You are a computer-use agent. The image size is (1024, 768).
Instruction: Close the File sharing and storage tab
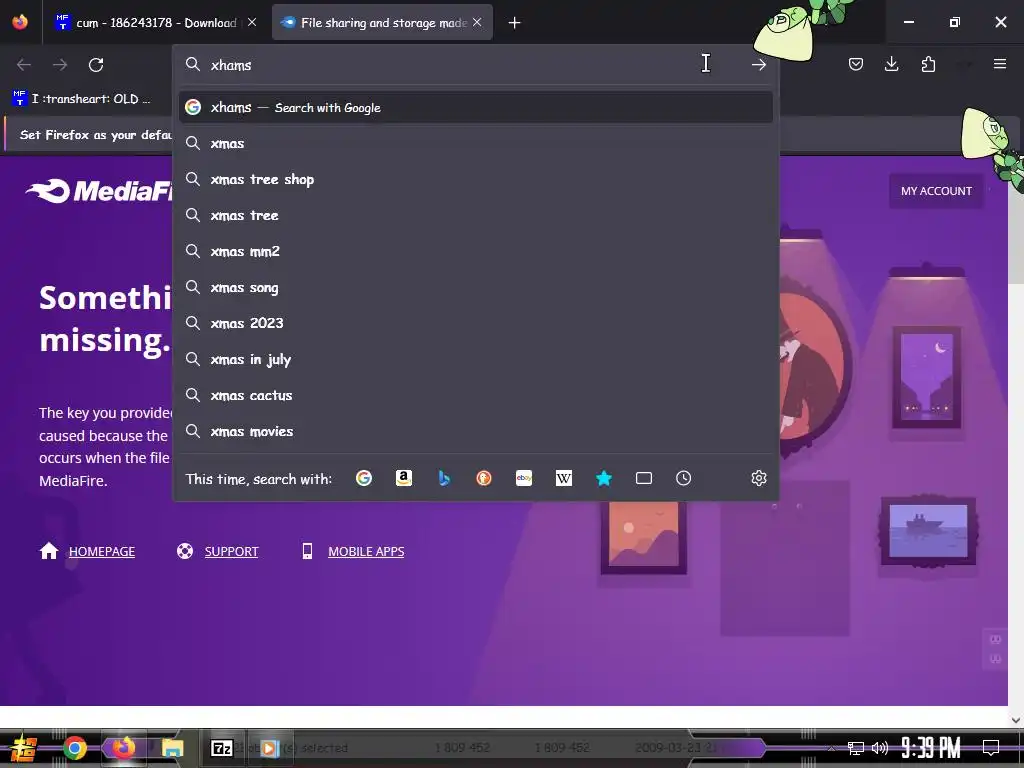pyautogui.click(x=477, y=22)
